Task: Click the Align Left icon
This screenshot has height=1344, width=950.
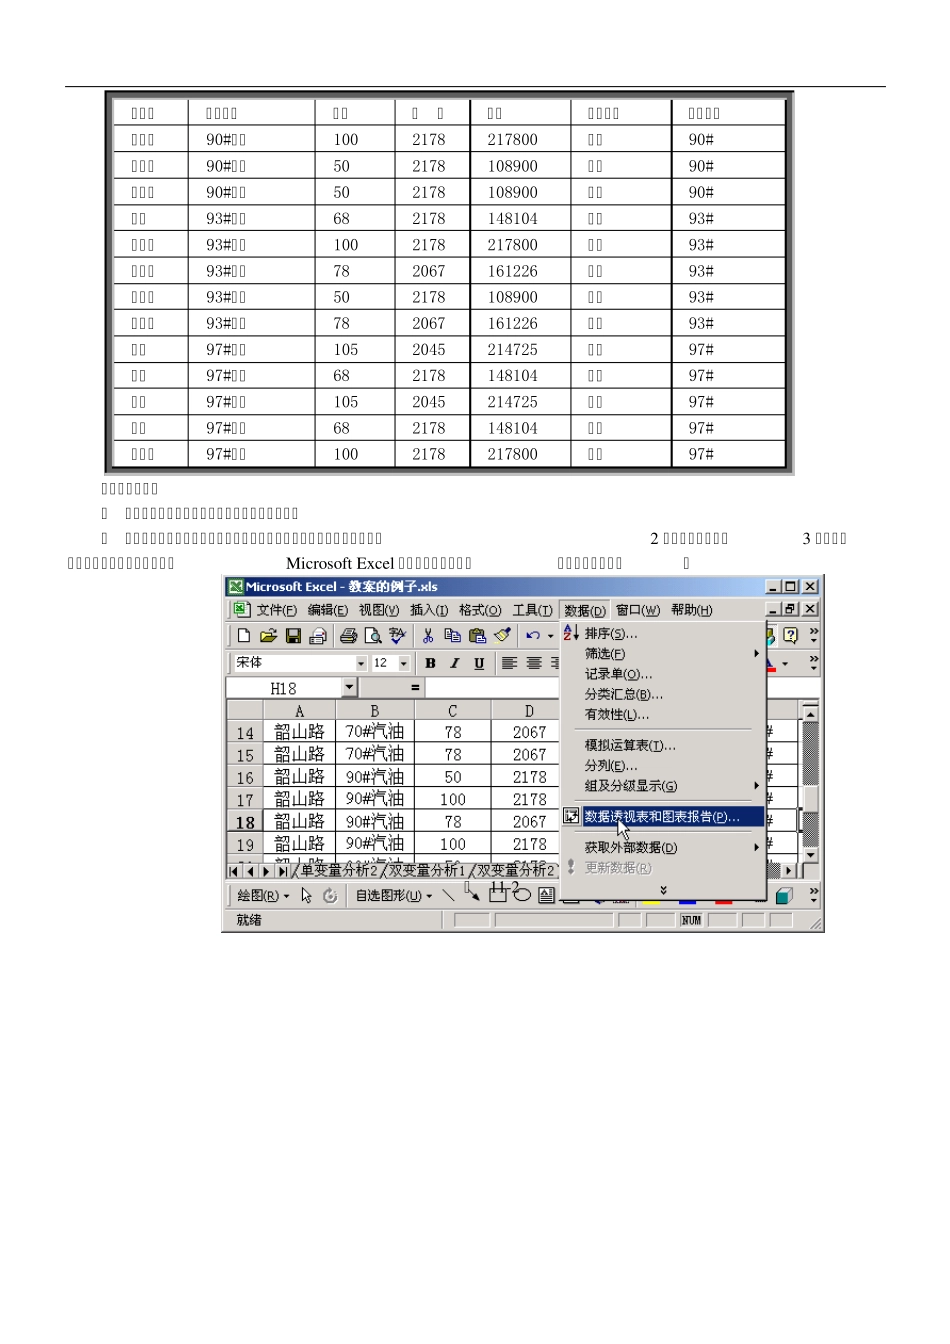Action: [x=509, y=663]
